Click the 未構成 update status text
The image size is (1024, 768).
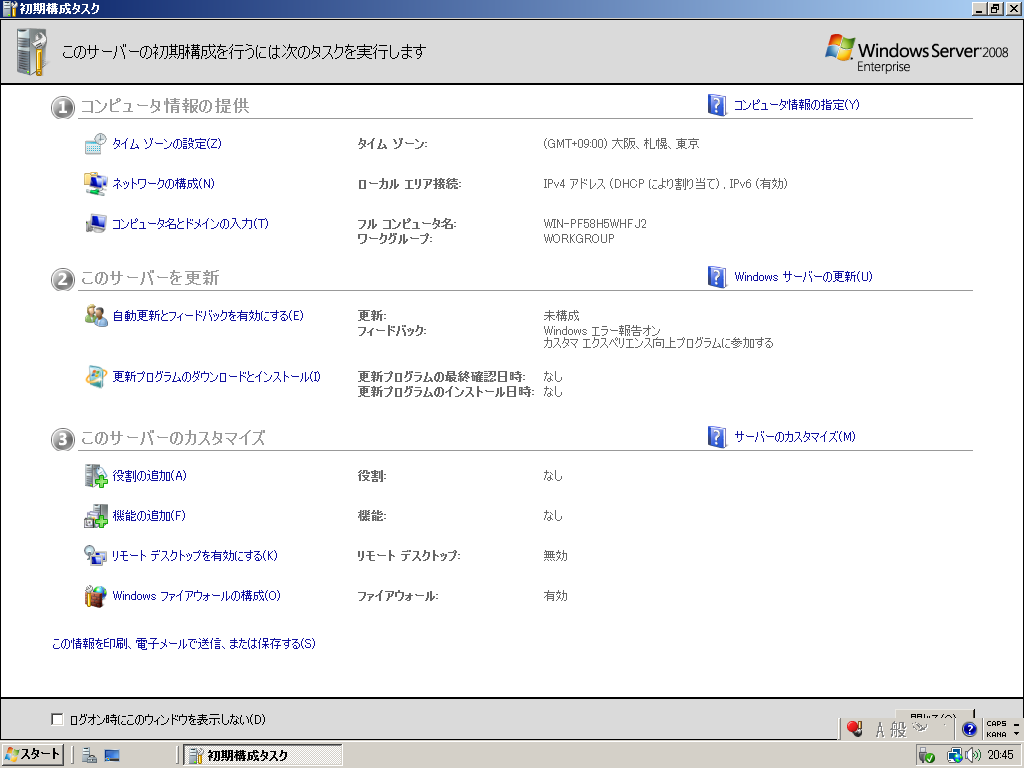click(x=561, y=315)
